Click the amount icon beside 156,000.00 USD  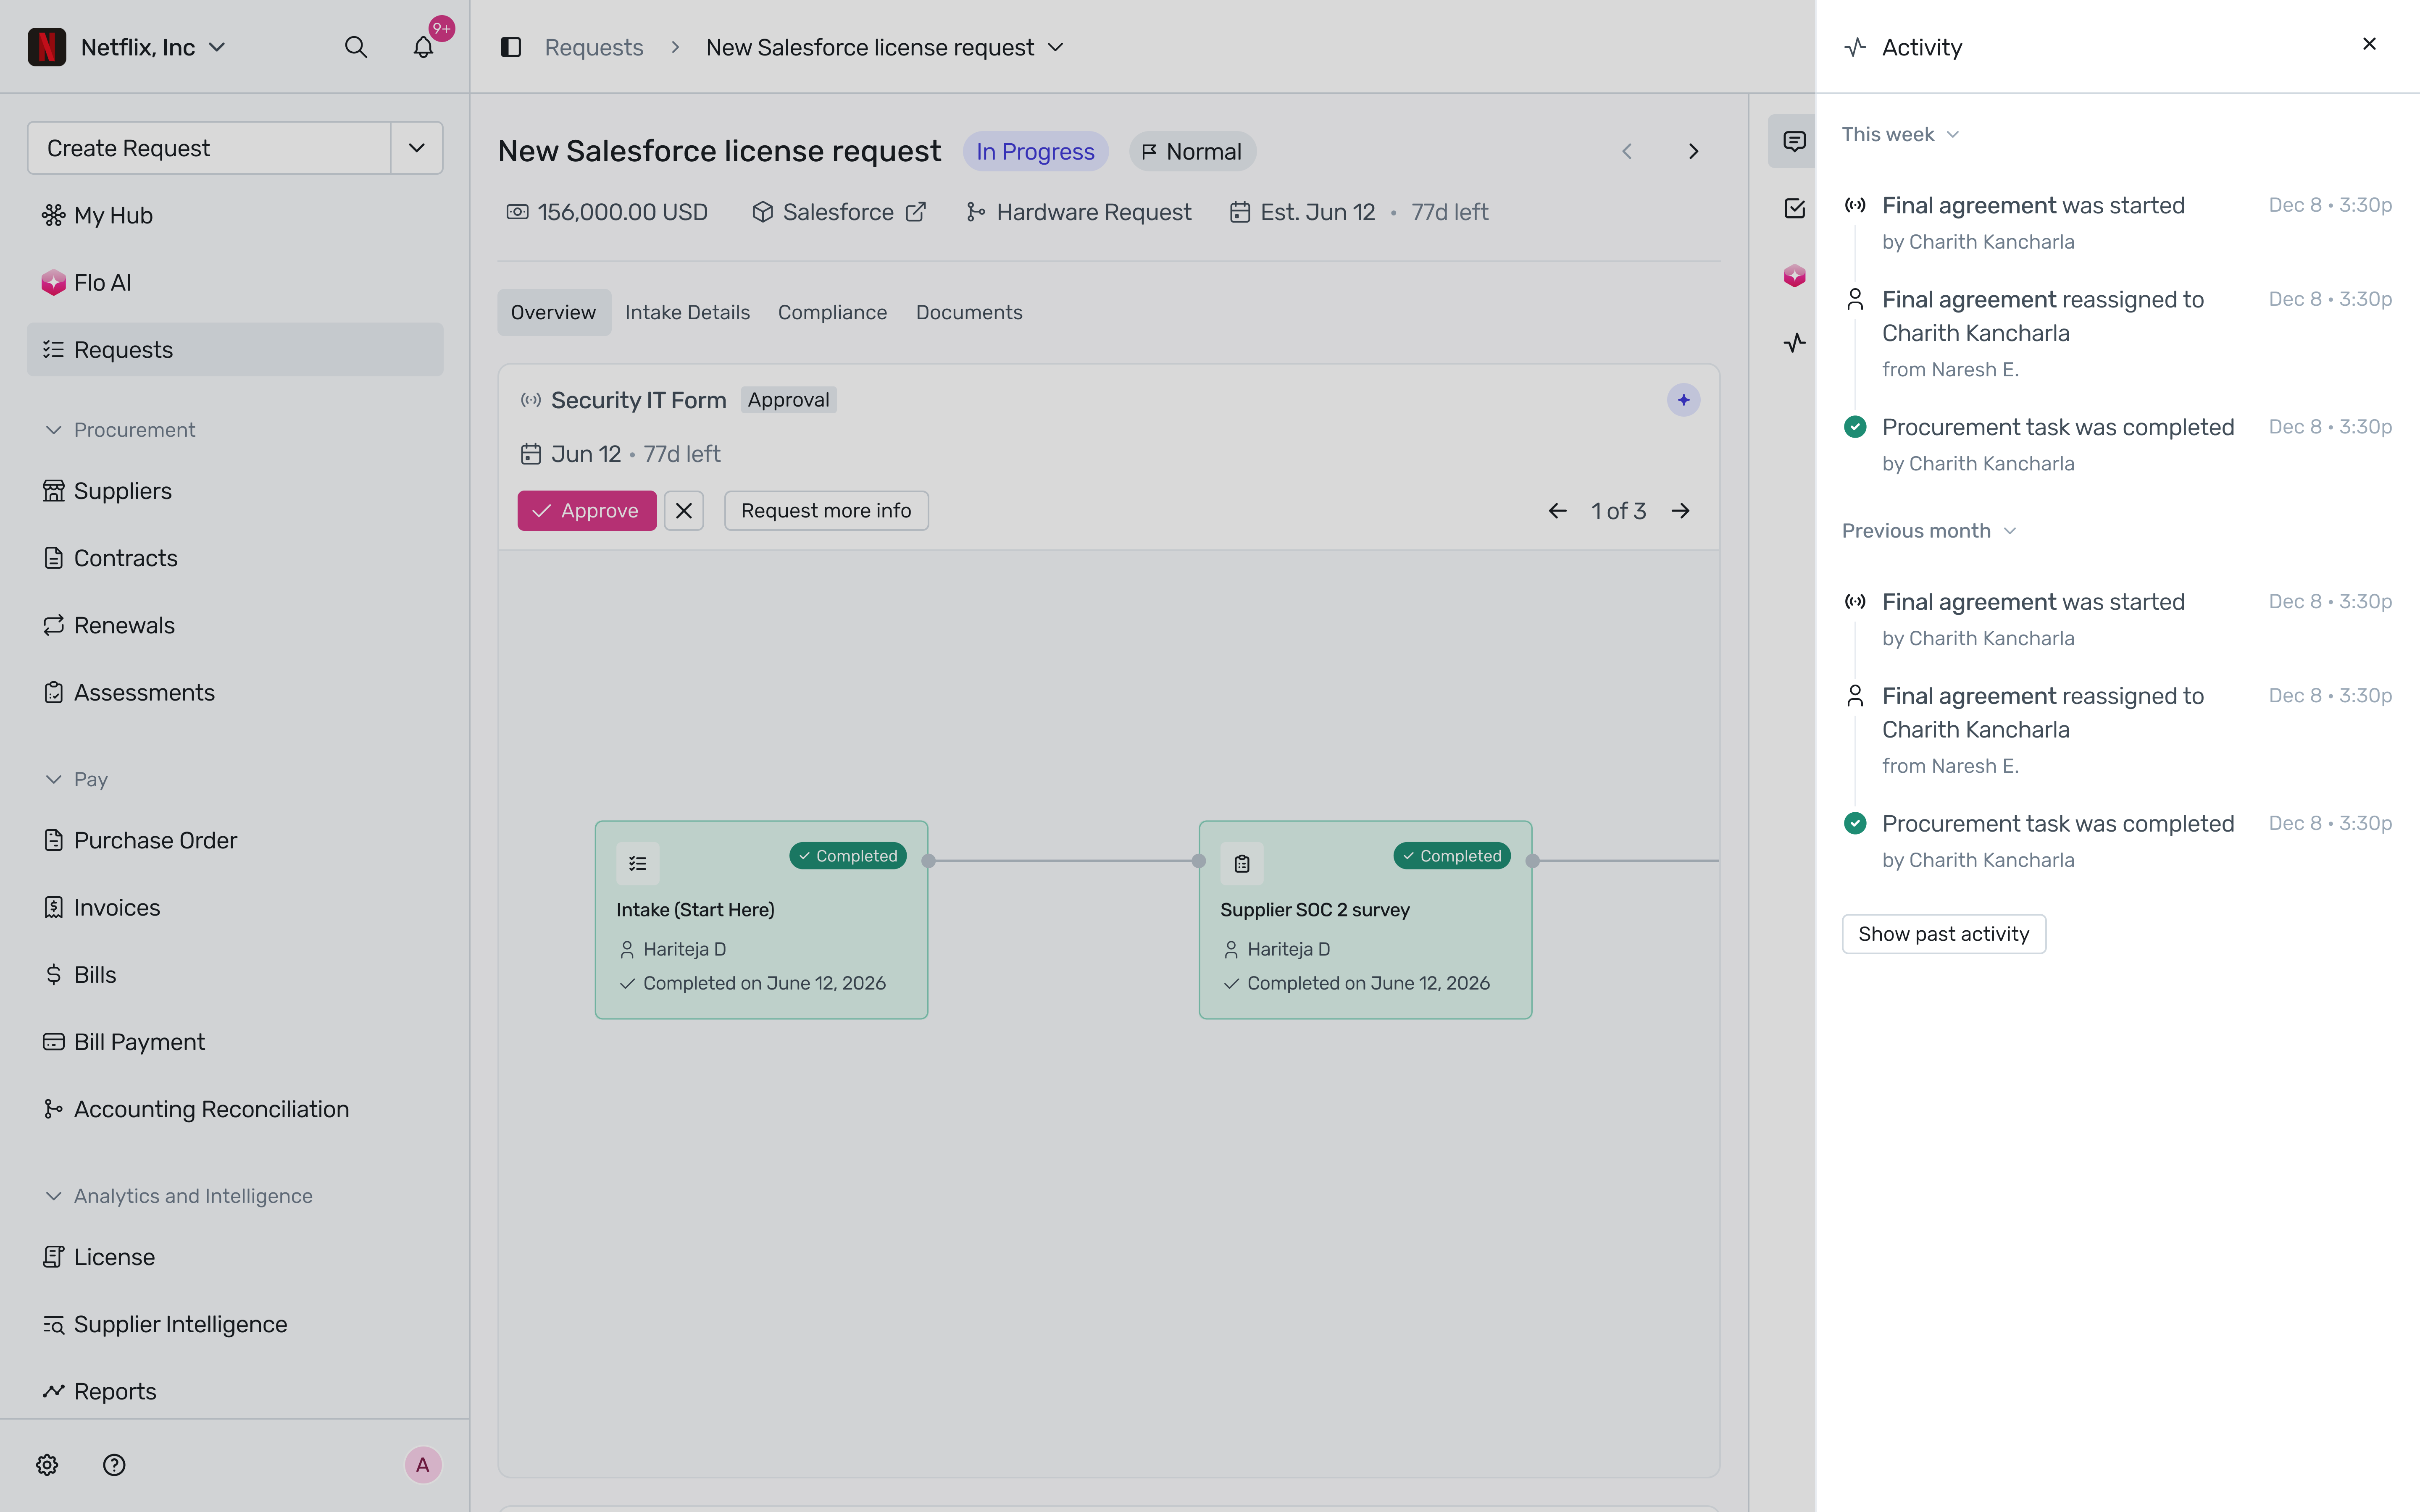pyautogui.click(x=517, y=212)
